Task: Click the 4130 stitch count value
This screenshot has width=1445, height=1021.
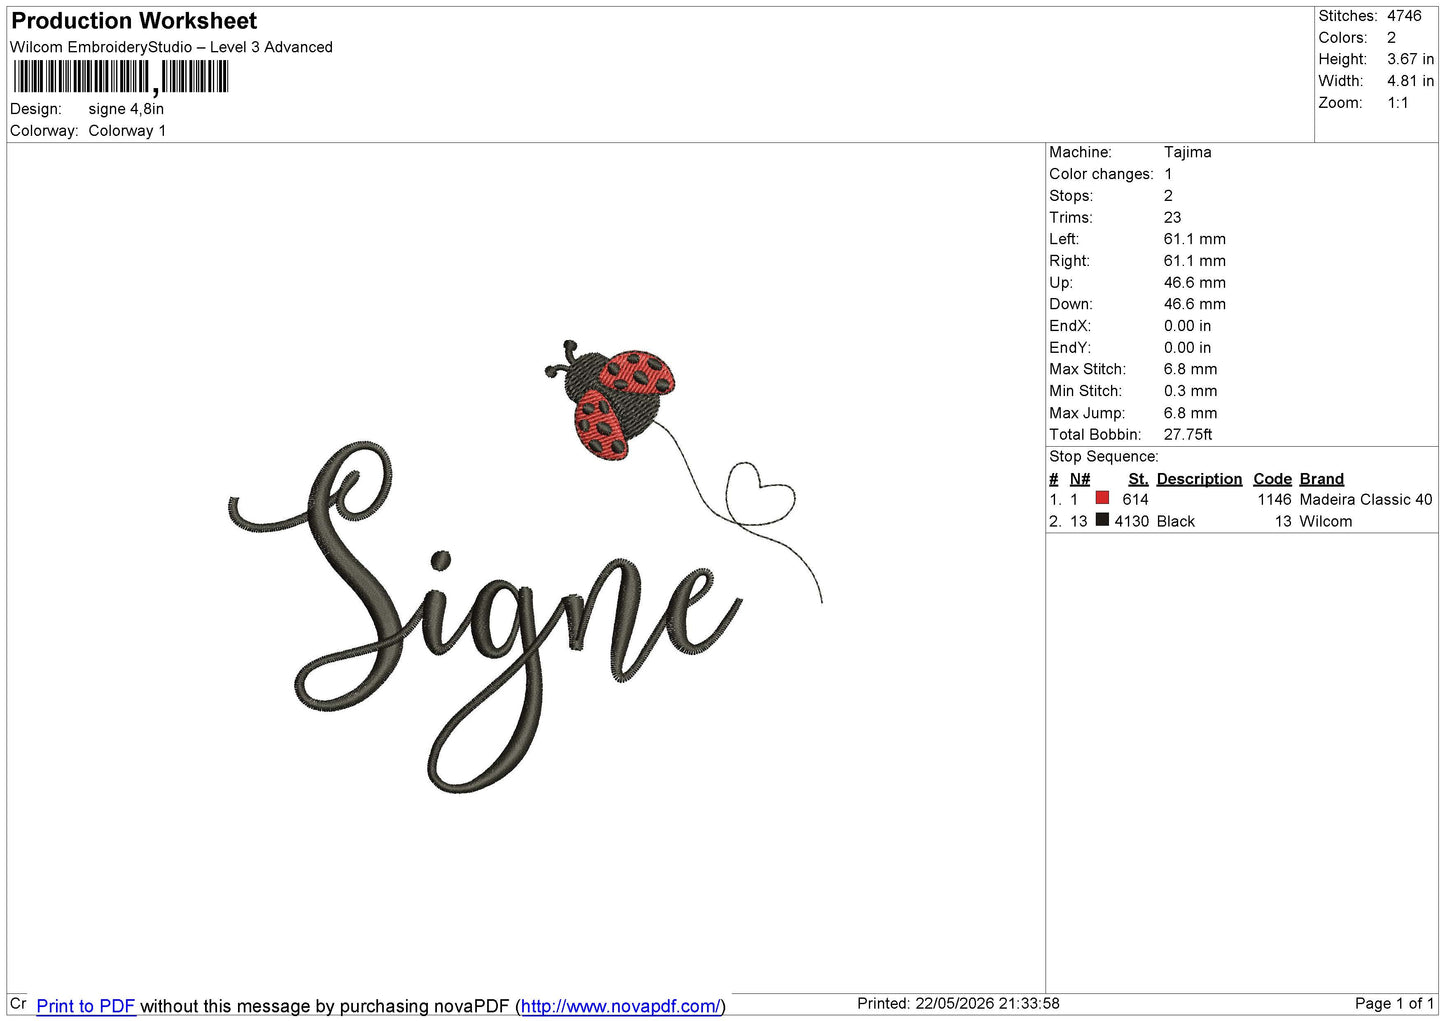Action: pos(1132,521)
